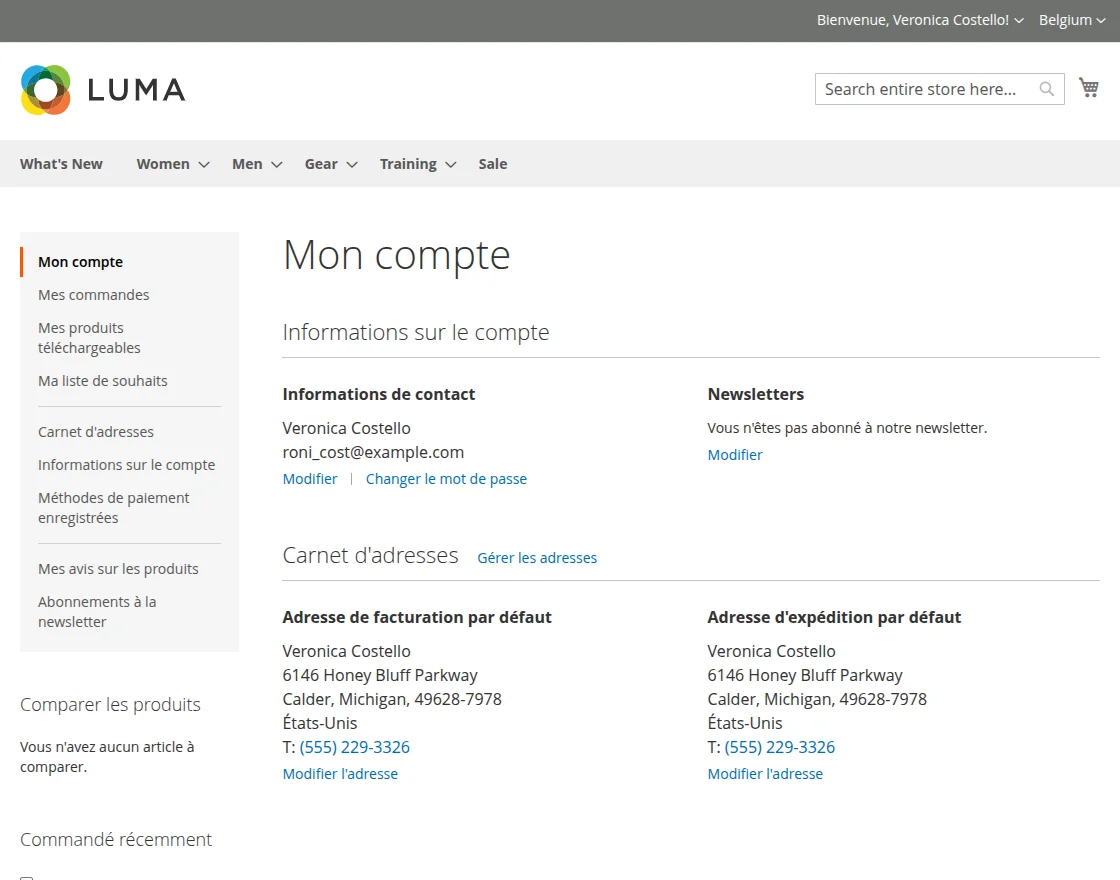Open the Men category dropdown arrow

coord(275,165)
